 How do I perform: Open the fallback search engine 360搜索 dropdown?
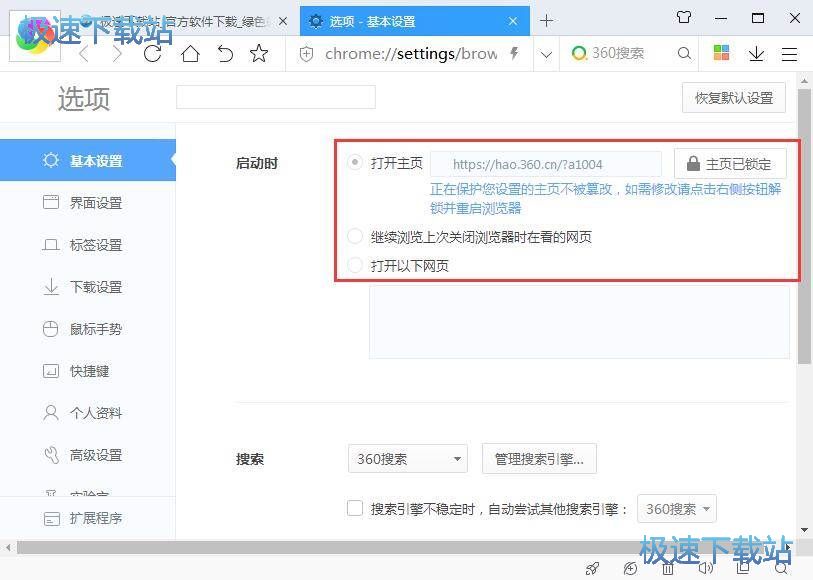click(677, 509)
